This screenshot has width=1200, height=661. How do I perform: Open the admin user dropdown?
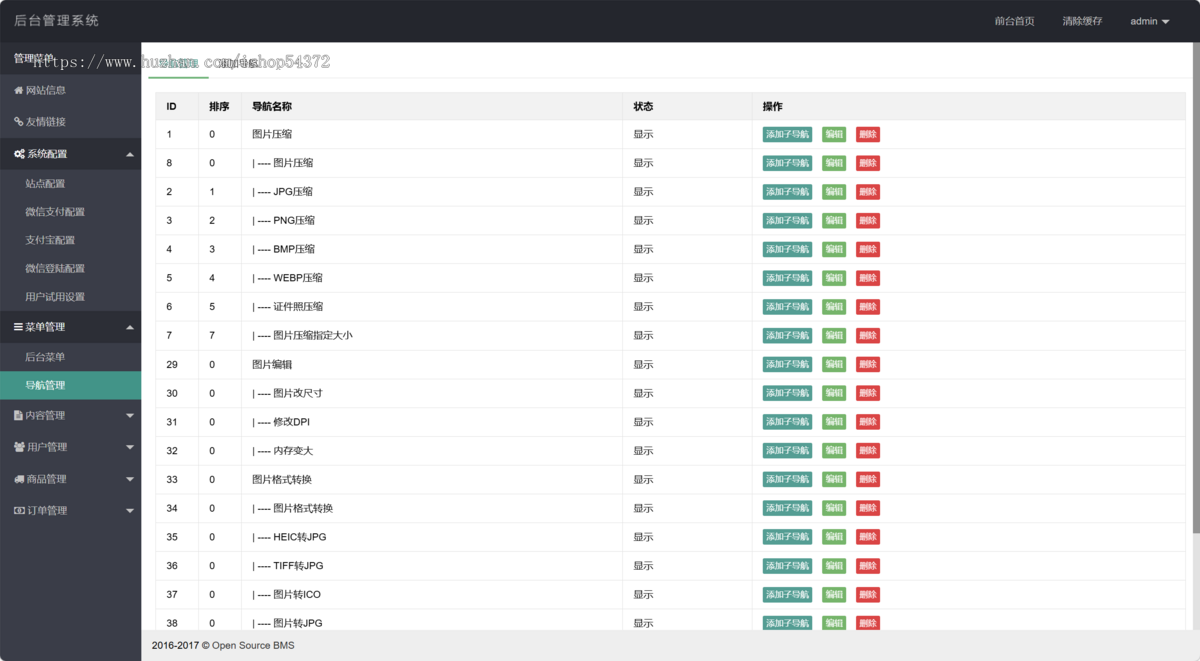pyautogui.click(x=1149, y=21)
